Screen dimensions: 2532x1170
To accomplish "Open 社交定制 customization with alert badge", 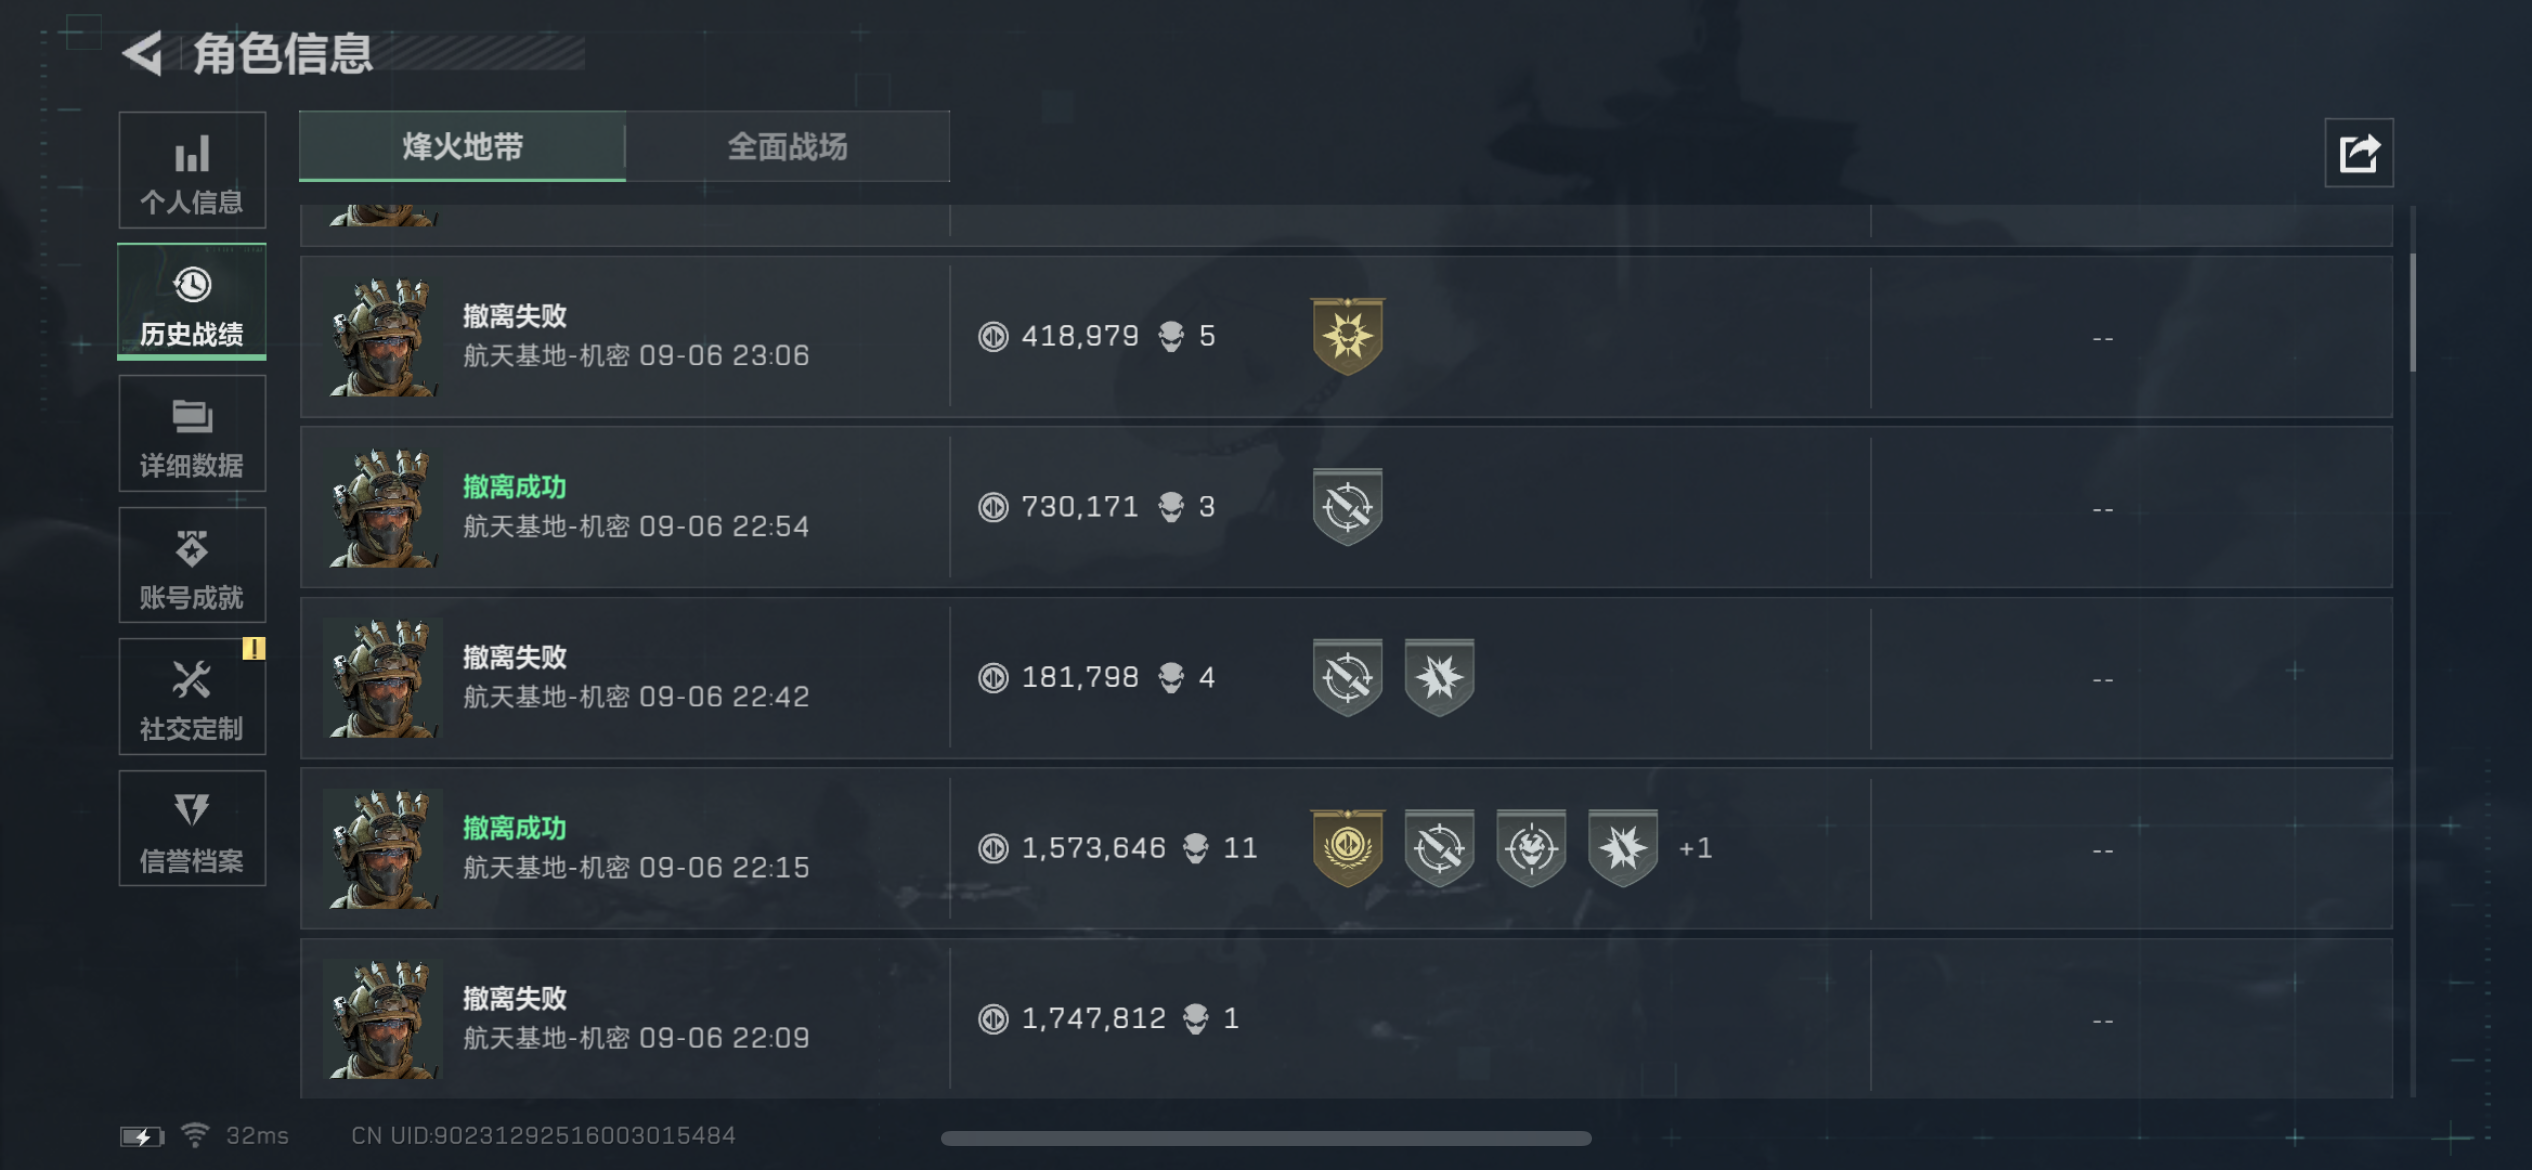I will (x=192, y=697).
